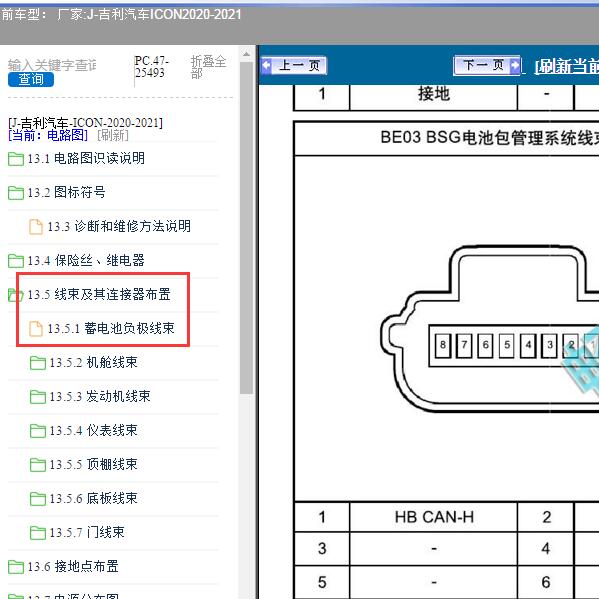Focus the keyword search input field
Screen dimensions: 599x599
[x=53, y=65]
